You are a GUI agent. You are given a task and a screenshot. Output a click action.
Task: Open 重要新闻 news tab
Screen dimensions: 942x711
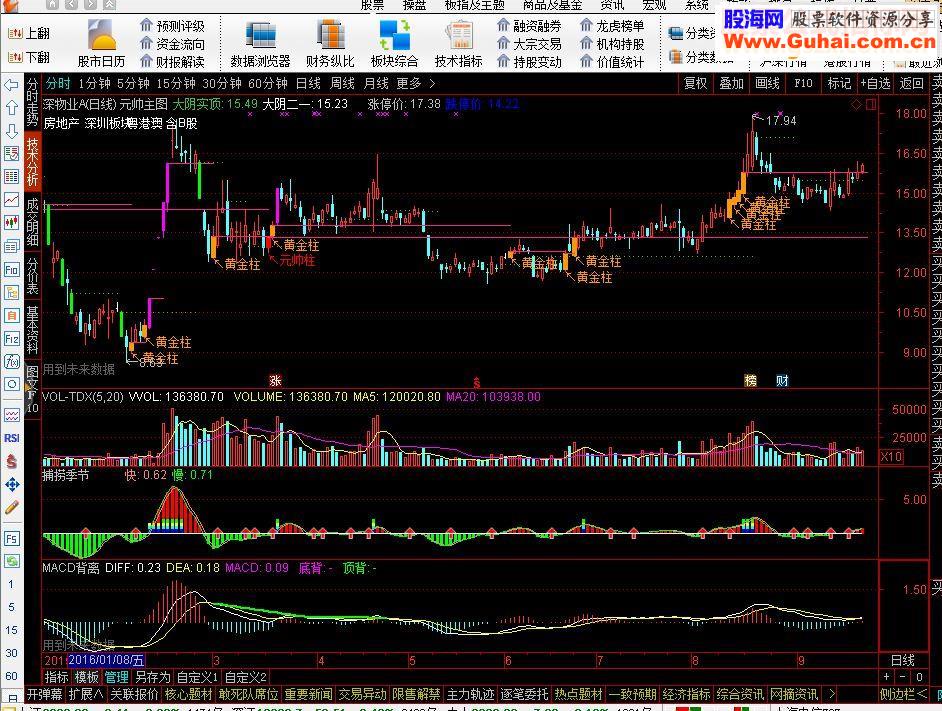tap(308, 694)
